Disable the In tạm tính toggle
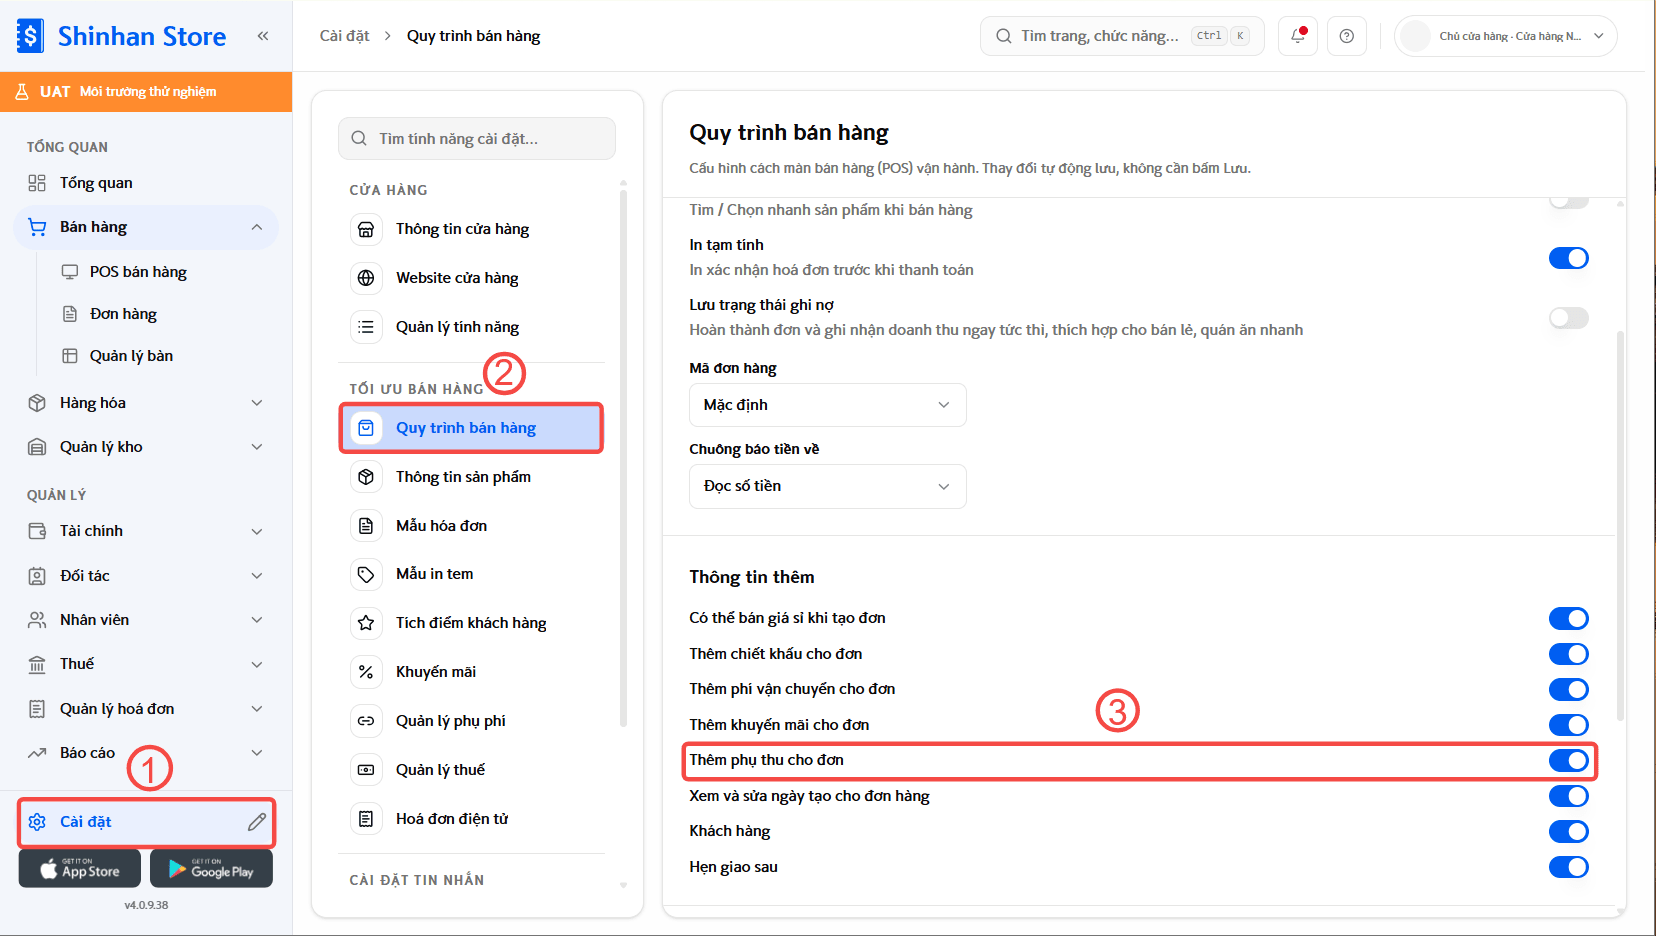The width and height of the screenshot is (1656, 936). (1568, 258)
